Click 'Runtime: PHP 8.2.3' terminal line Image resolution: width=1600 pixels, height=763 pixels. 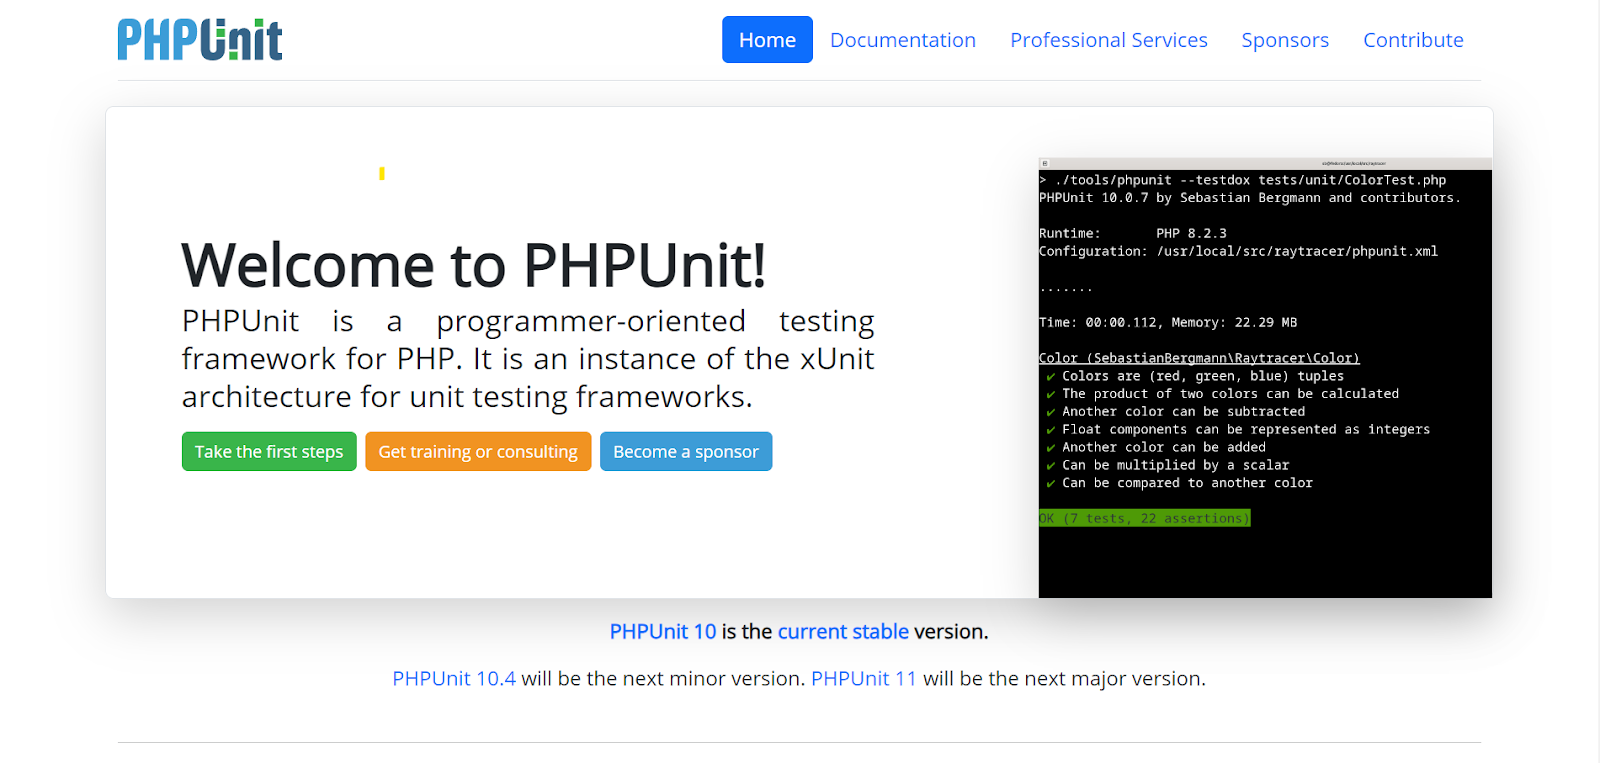pyautogui.click(x=1133, y=234)
